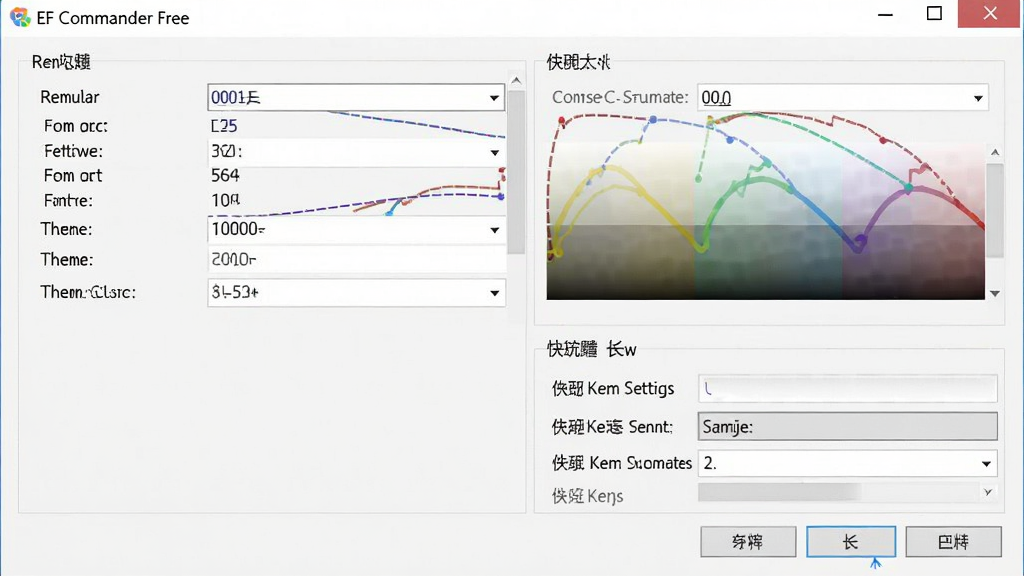The height and width of the screenshot is (576, 1024).
Task: Click the color chart scrollbar thumb
Action: [995, 210]
